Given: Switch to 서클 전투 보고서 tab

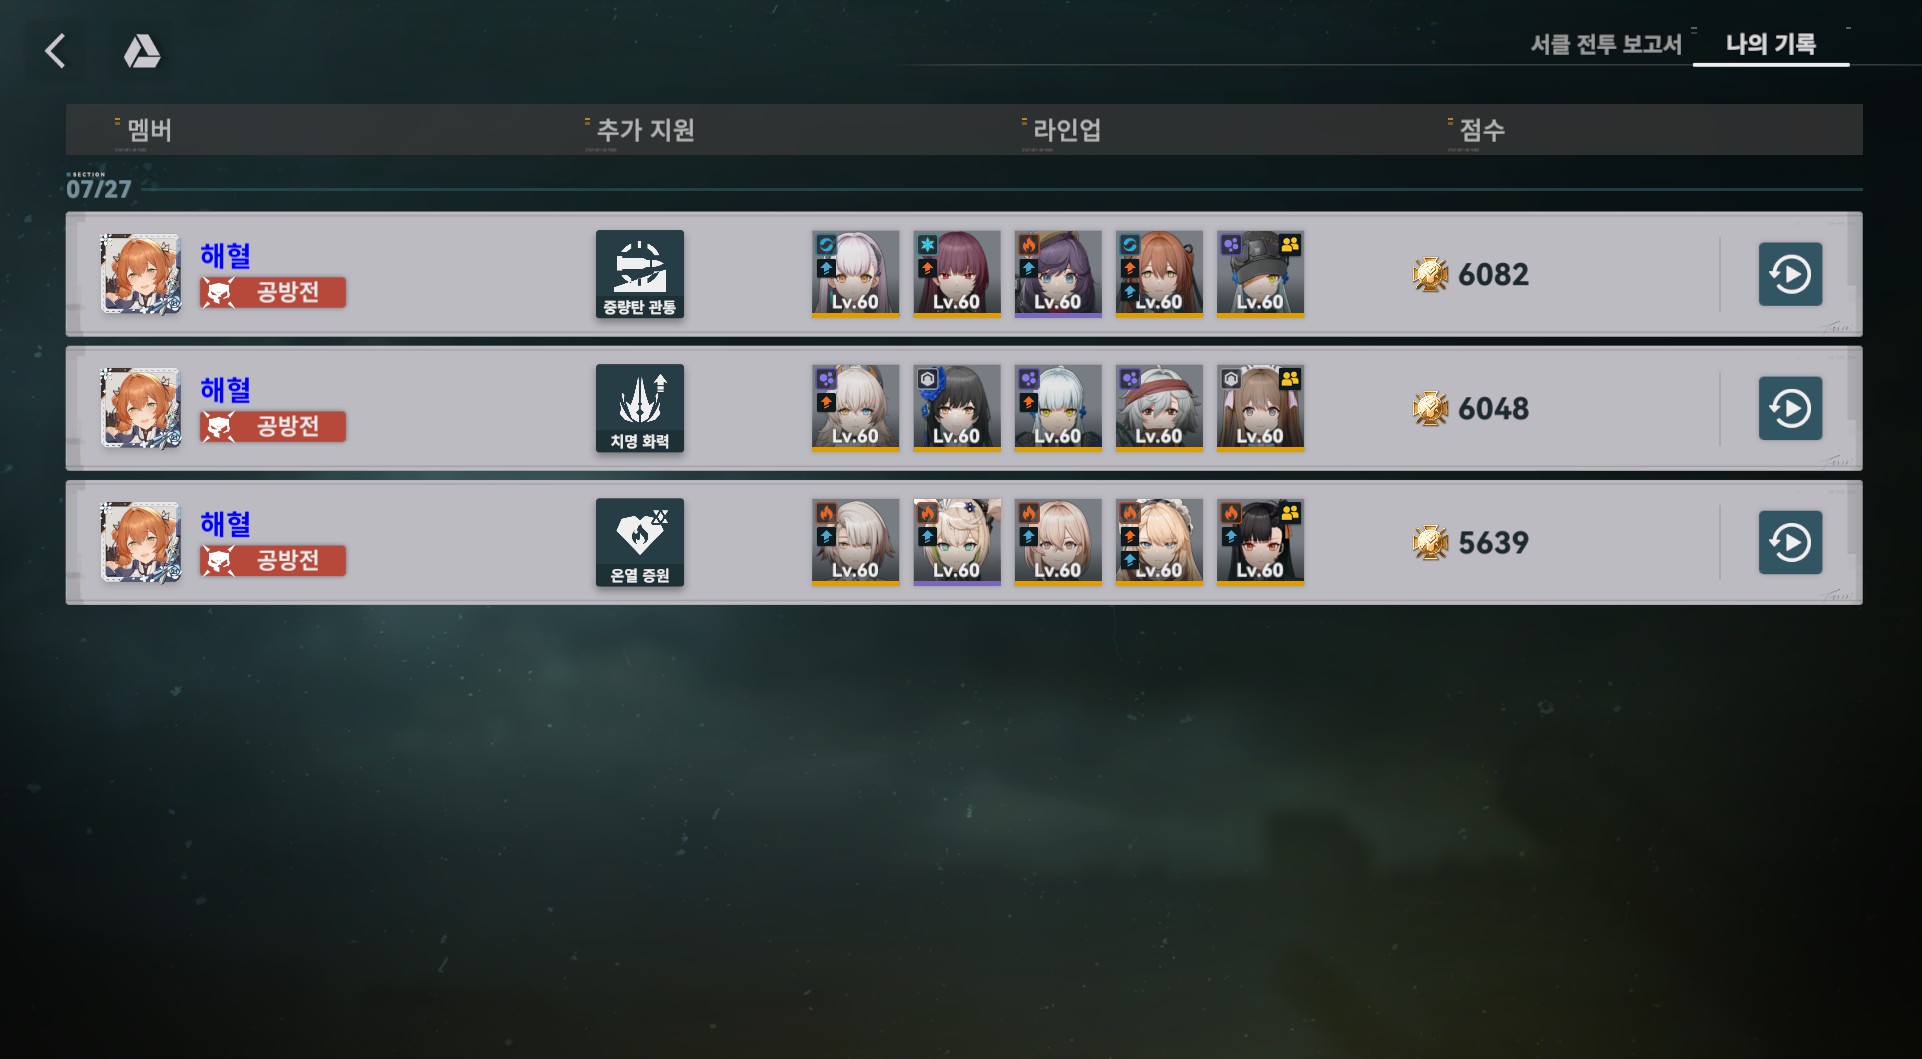Looking at the screenshot, I should 1606,44.
